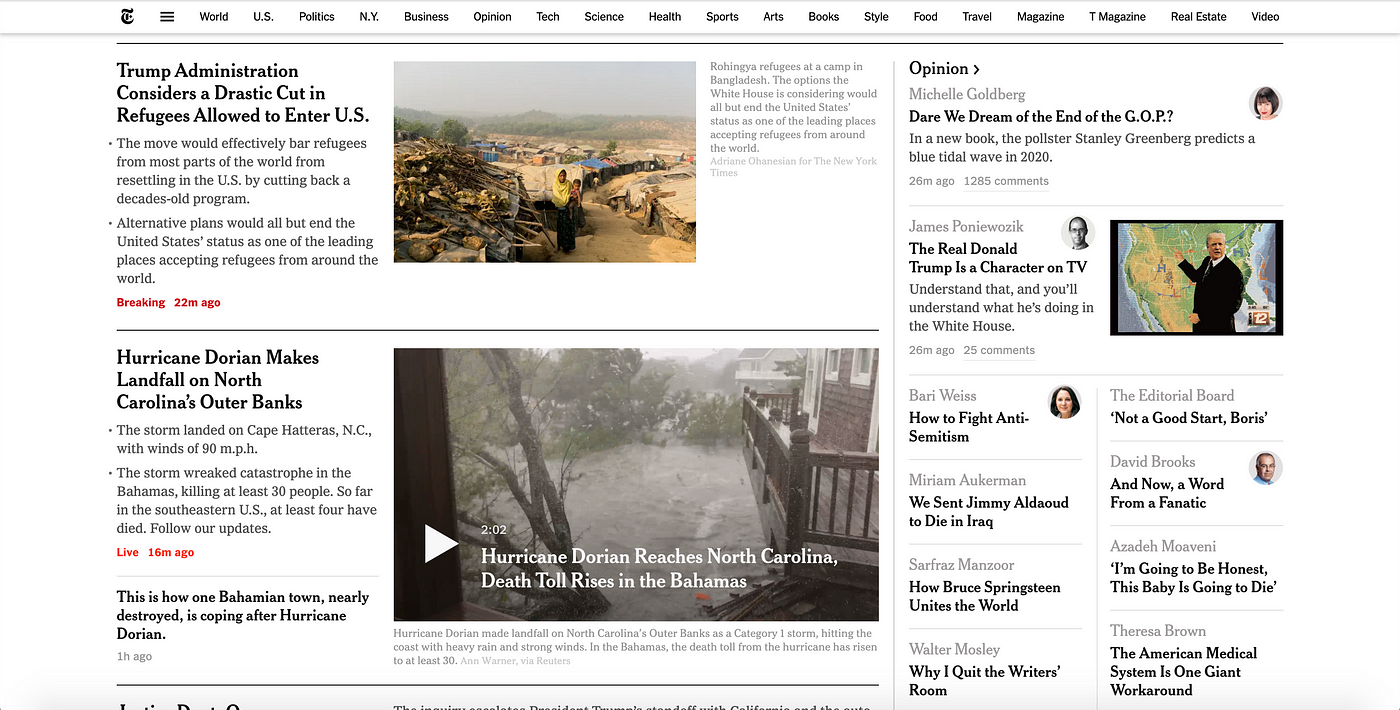Click David Brooks's author photo
Screen dimensions: 1400x710
click(1266, 468)
